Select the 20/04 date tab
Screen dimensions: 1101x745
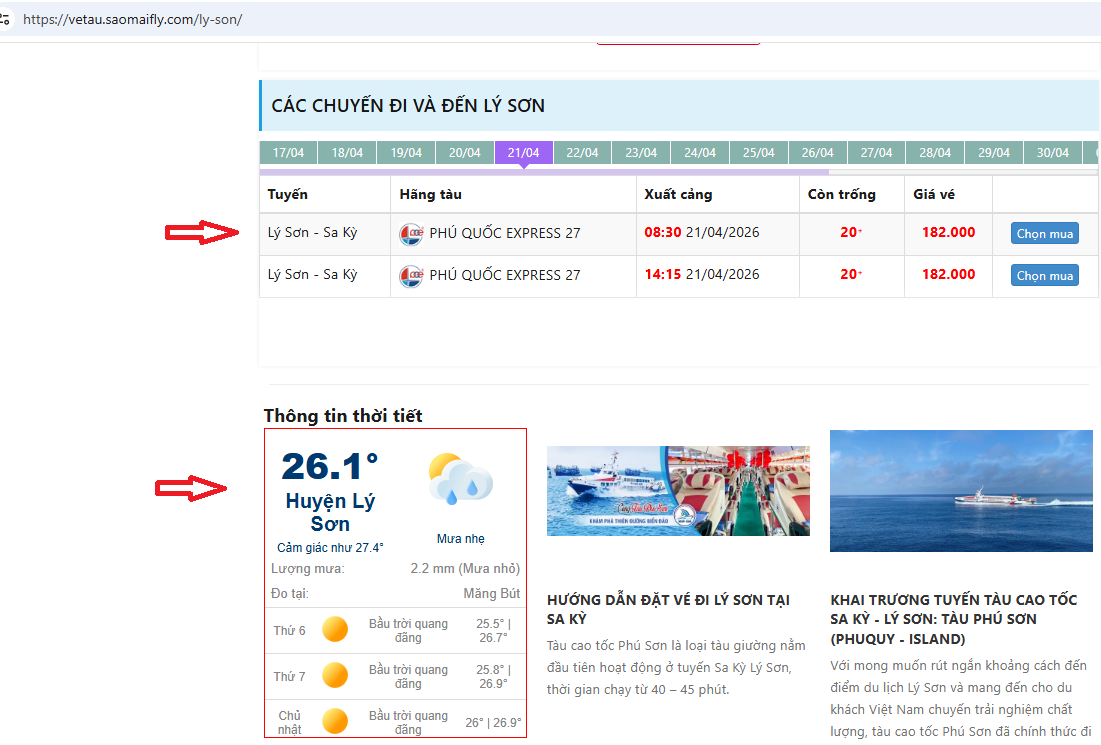click(x=465, y=152)
